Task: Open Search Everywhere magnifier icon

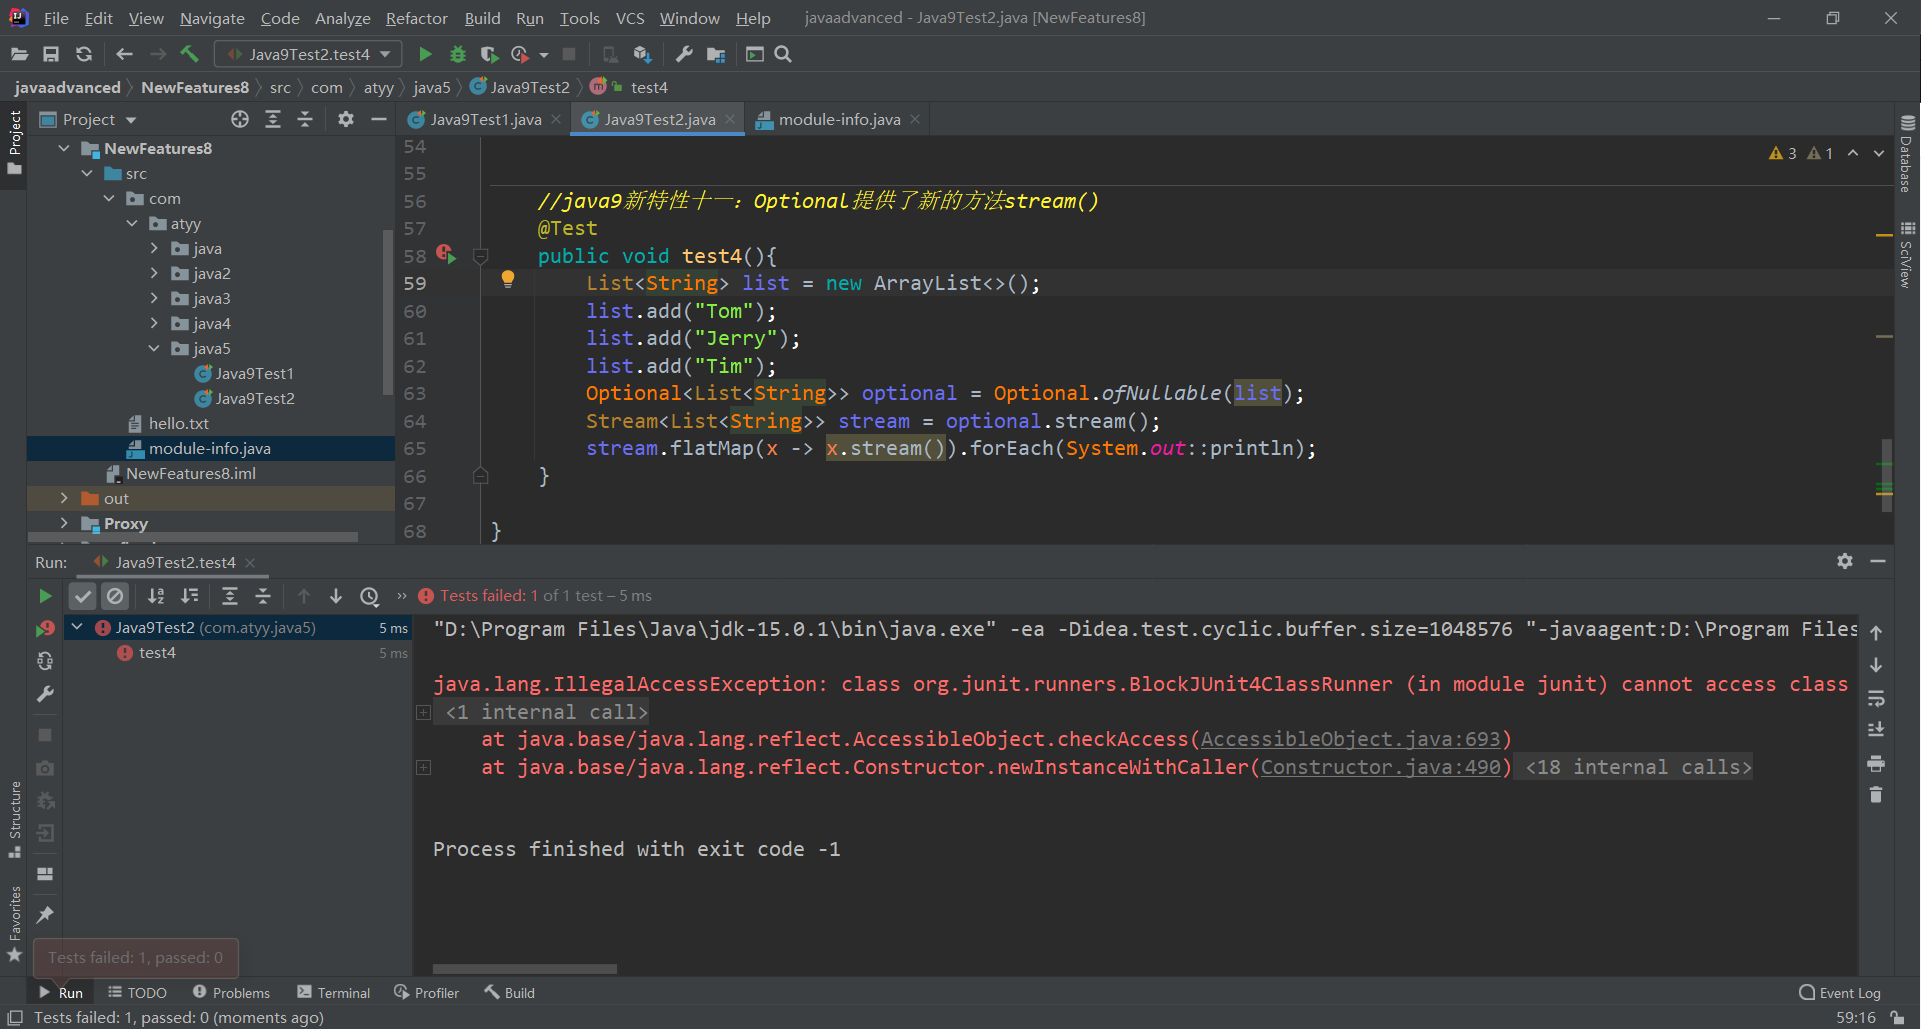Action: coord(783,54)
